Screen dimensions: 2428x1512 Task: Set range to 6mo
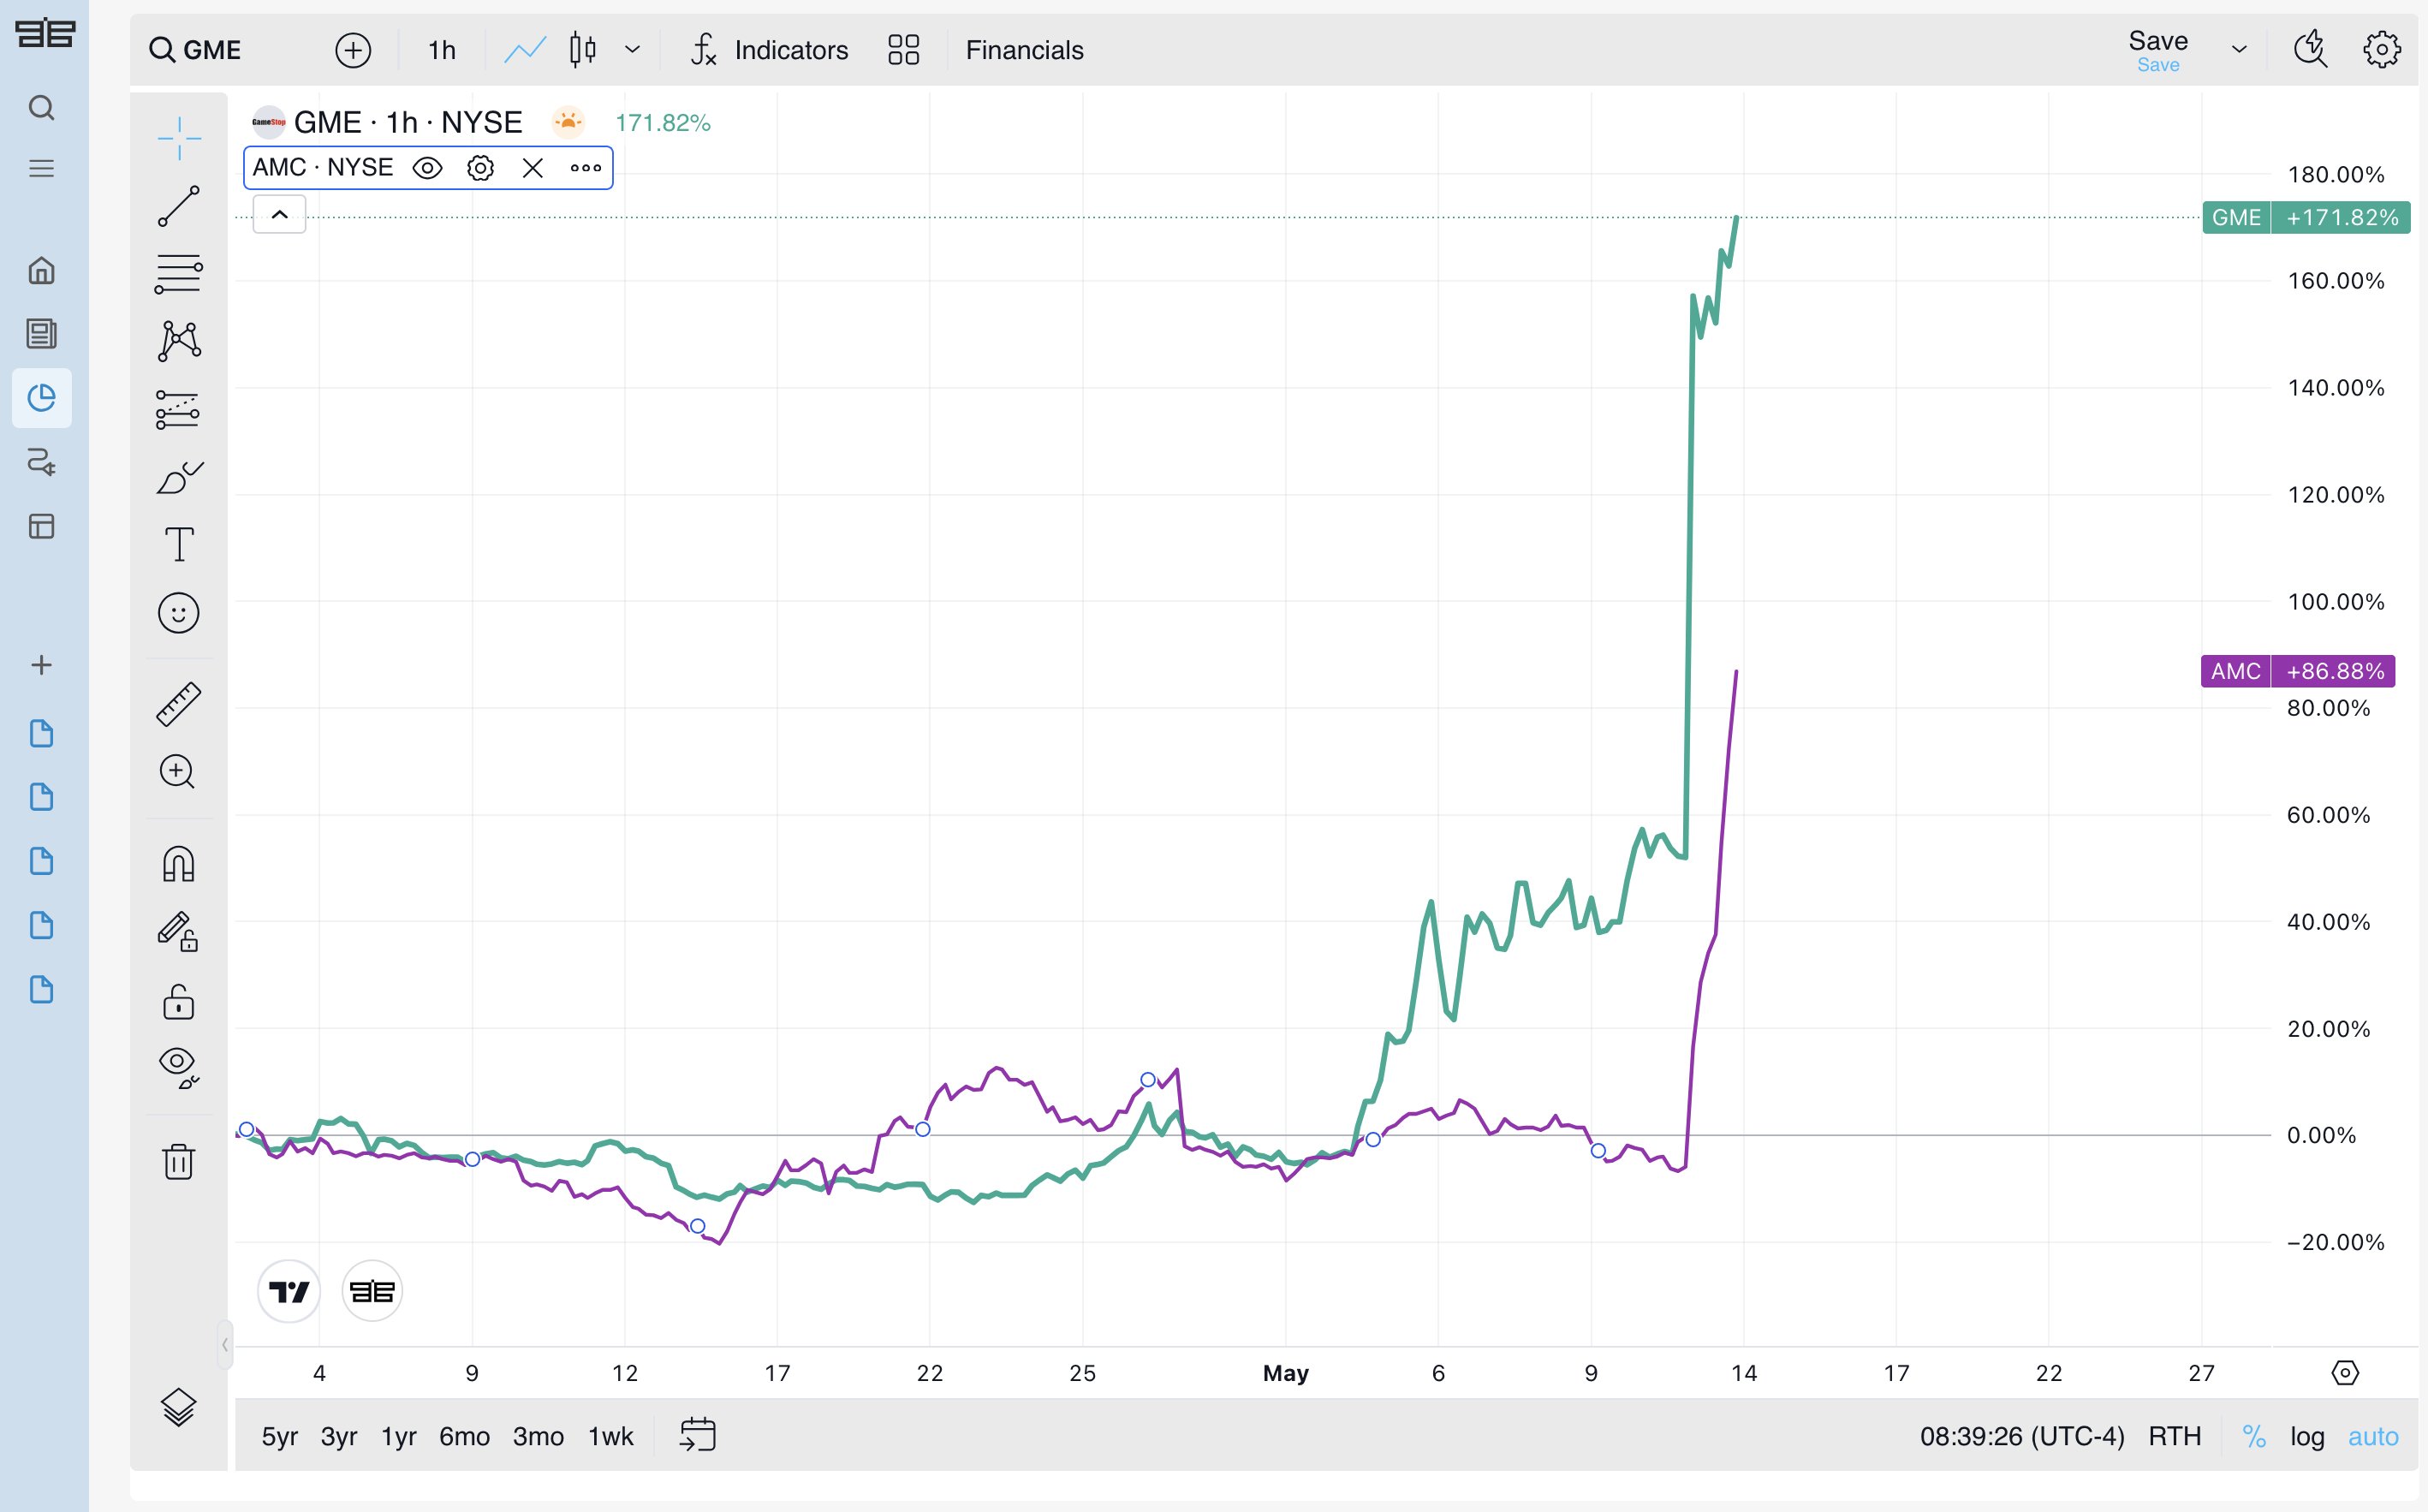[x=465, y=1437]
